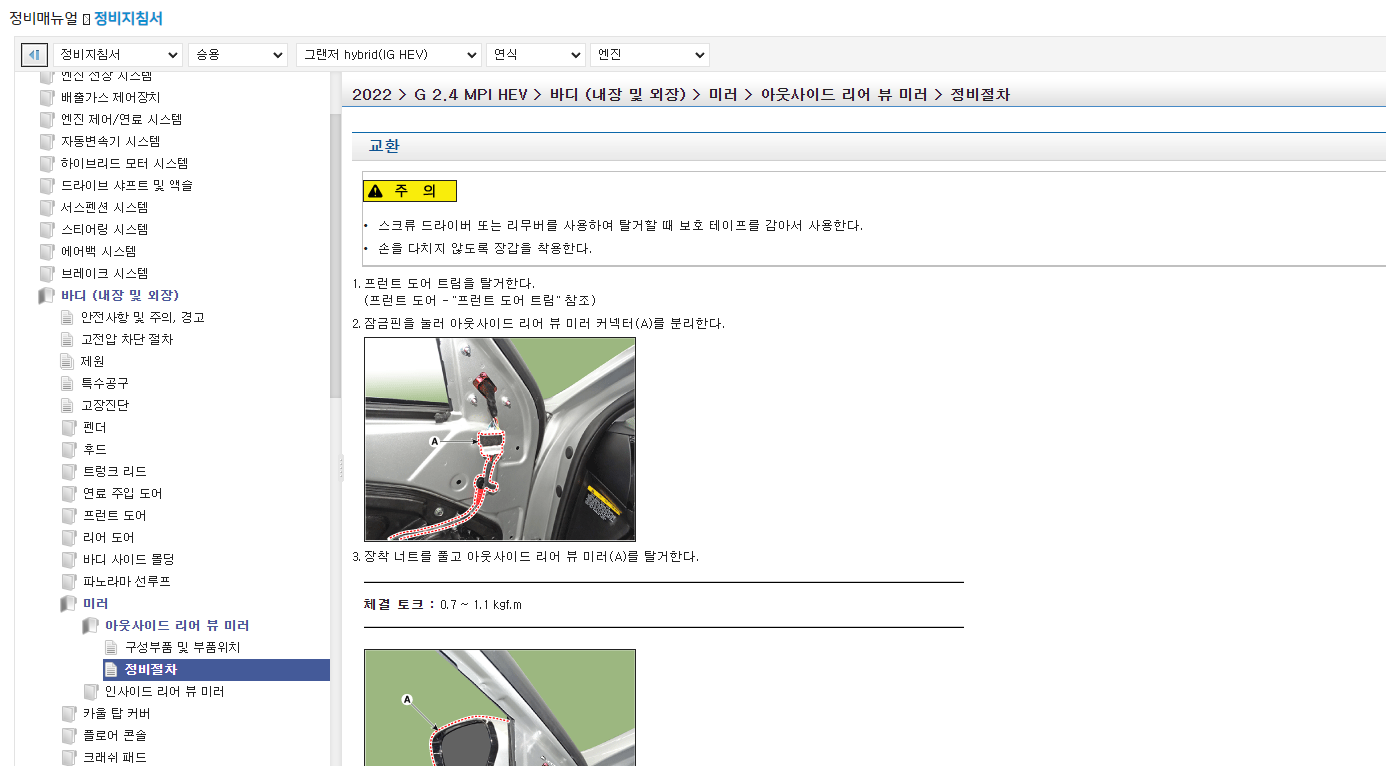
Task: Open the 연식 dropdown
Action: pyautogui.click(x=535, y=54)
